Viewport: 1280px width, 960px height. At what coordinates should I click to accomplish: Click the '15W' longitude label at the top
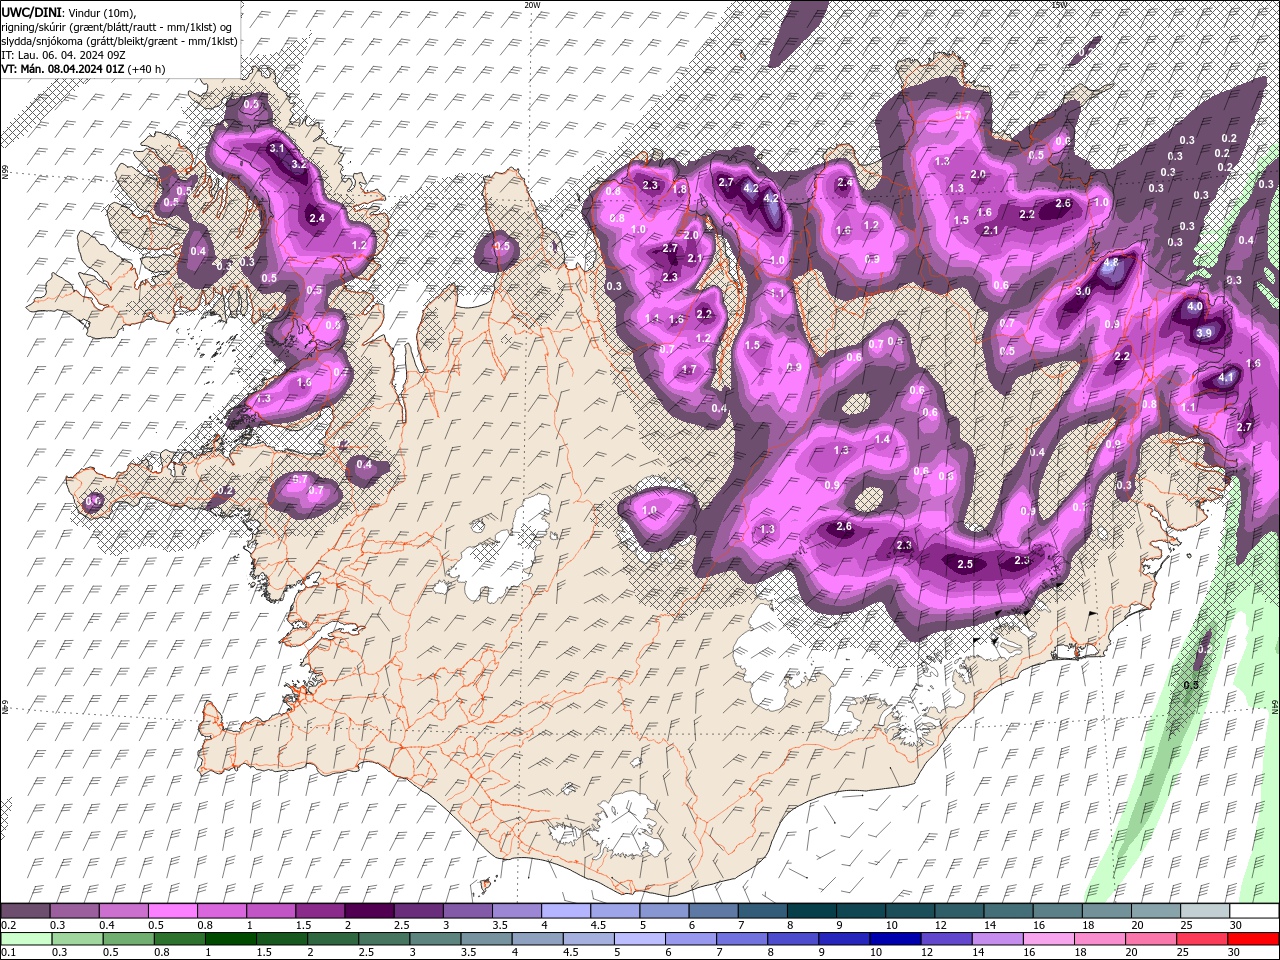coord(1059,5)
